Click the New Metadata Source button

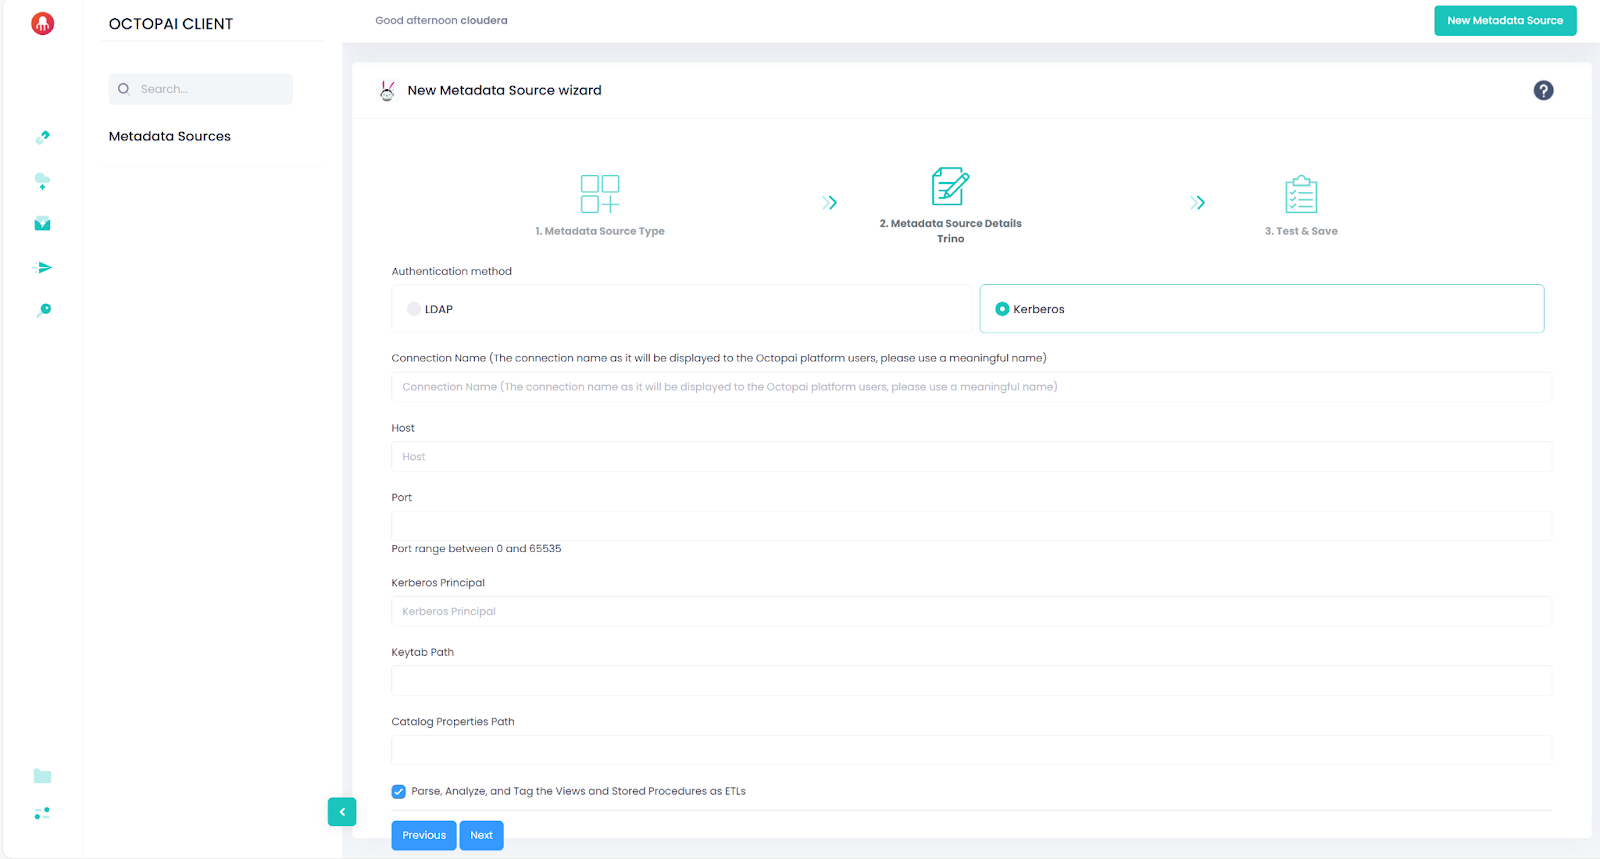(x=1505, y=20)
